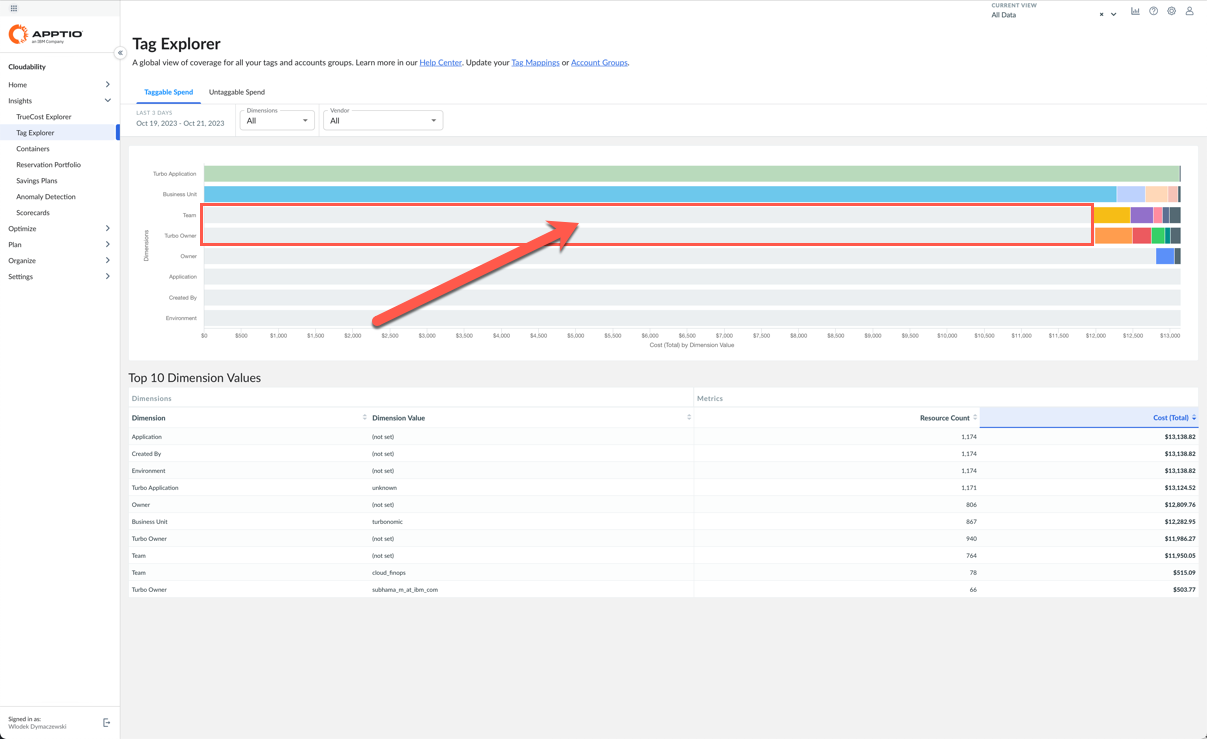Click the Oct 19 – Oct 21, 2023 date range
Image resolution: width=1207 pixels, height=739 pixels.
pyautogui.click(x=180, y=123)
